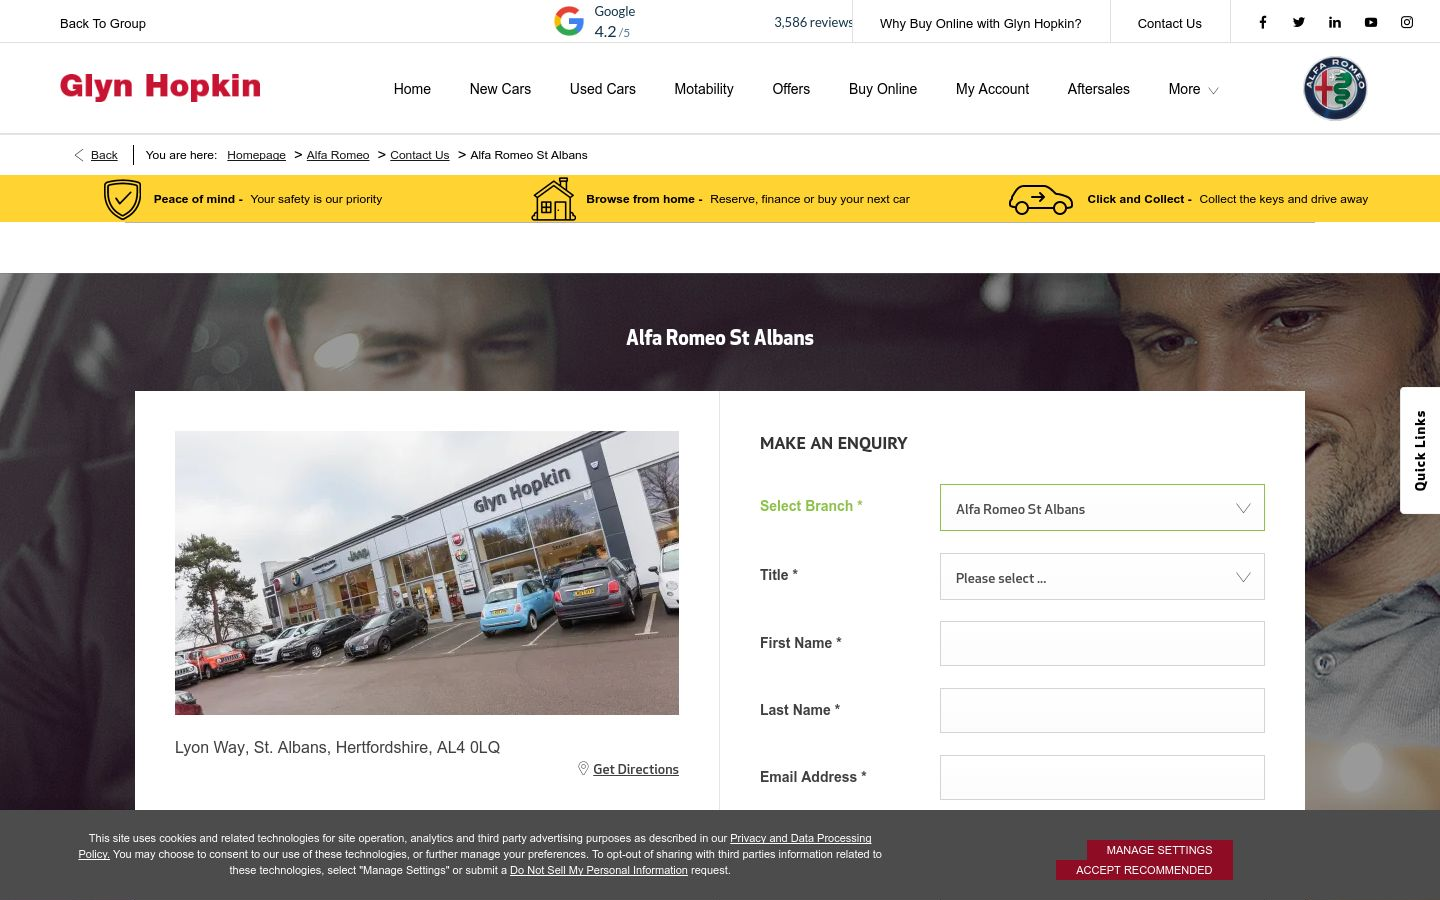Expand the Select Branch dropdown
The image size is (1440, 900).
tap(1102, 508)
